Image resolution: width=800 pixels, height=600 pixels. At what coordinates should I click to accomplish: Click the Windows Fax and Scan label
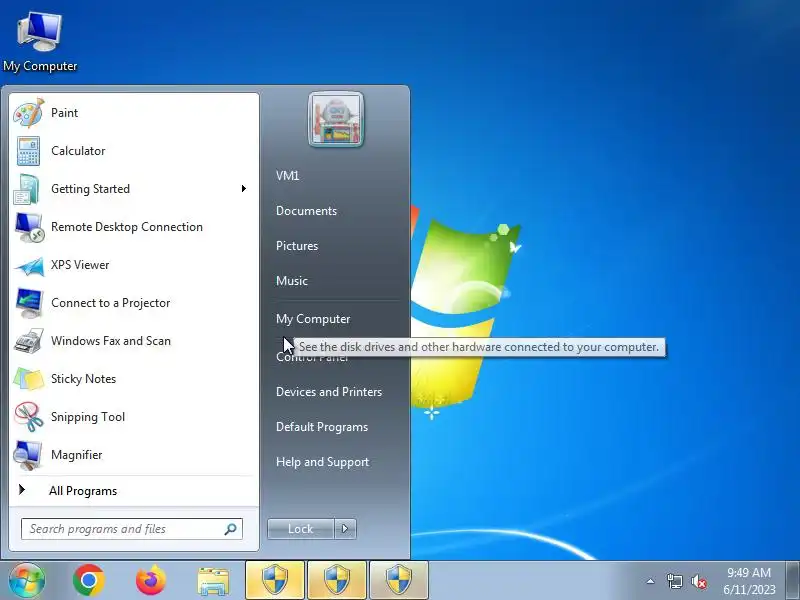click(111, 341)
